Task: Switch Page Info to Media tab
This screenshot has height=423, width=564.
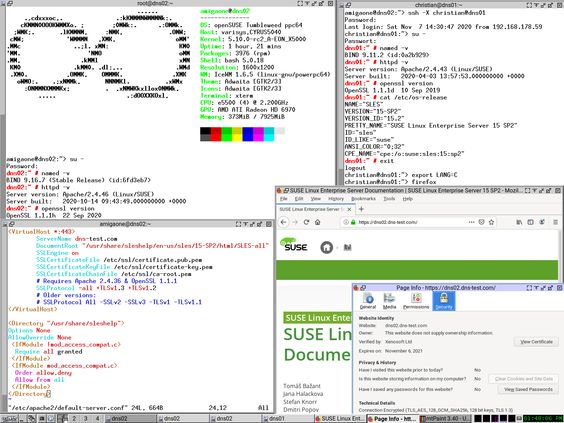Action: pyautogui.click(x=389, y=301)
